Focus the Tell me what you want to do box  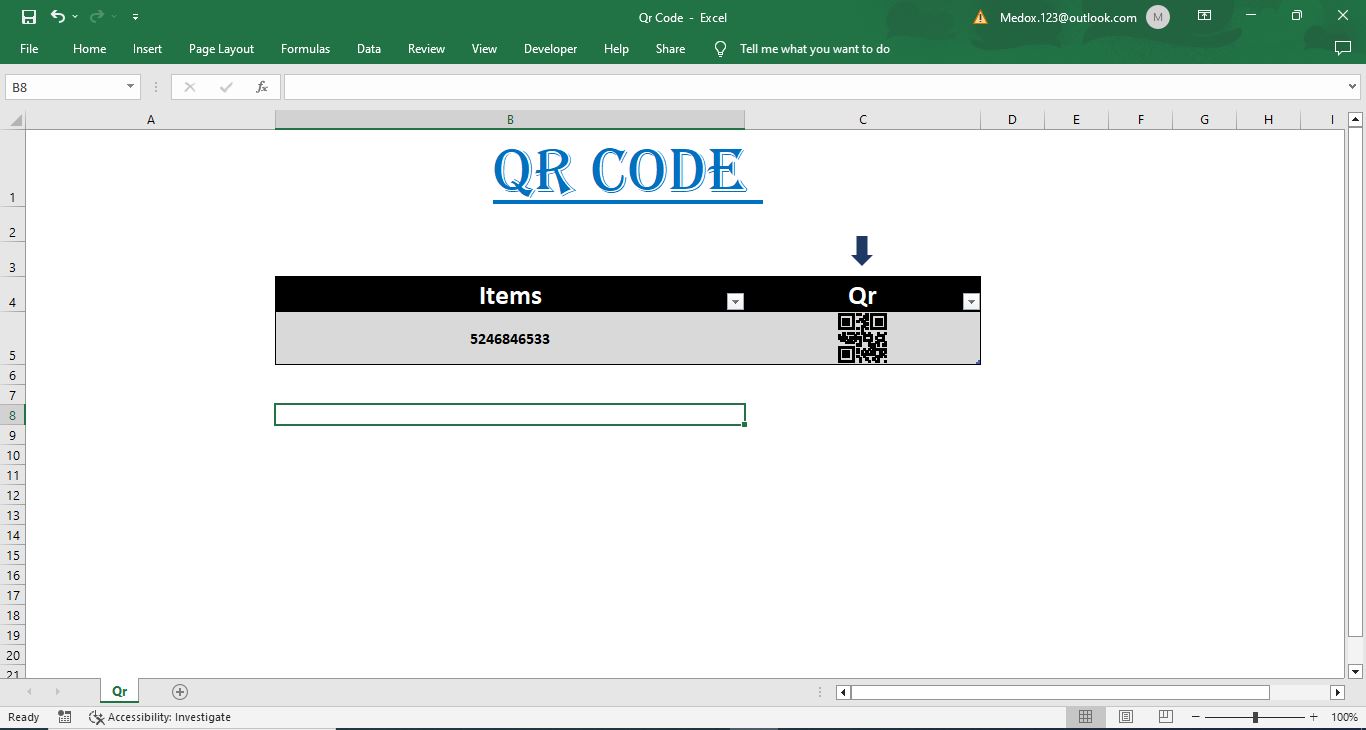814,49
